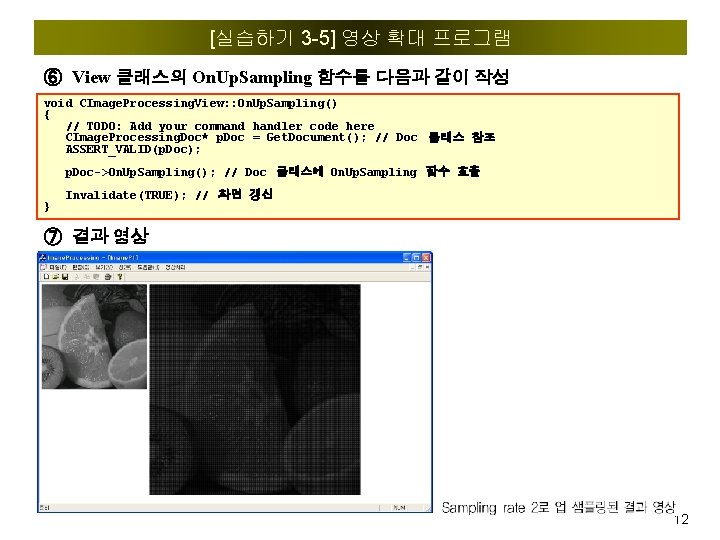Click the code line pDoc->OnUpSampling();
This screenshot has height=540, width=720.
(x=272, y=172)
